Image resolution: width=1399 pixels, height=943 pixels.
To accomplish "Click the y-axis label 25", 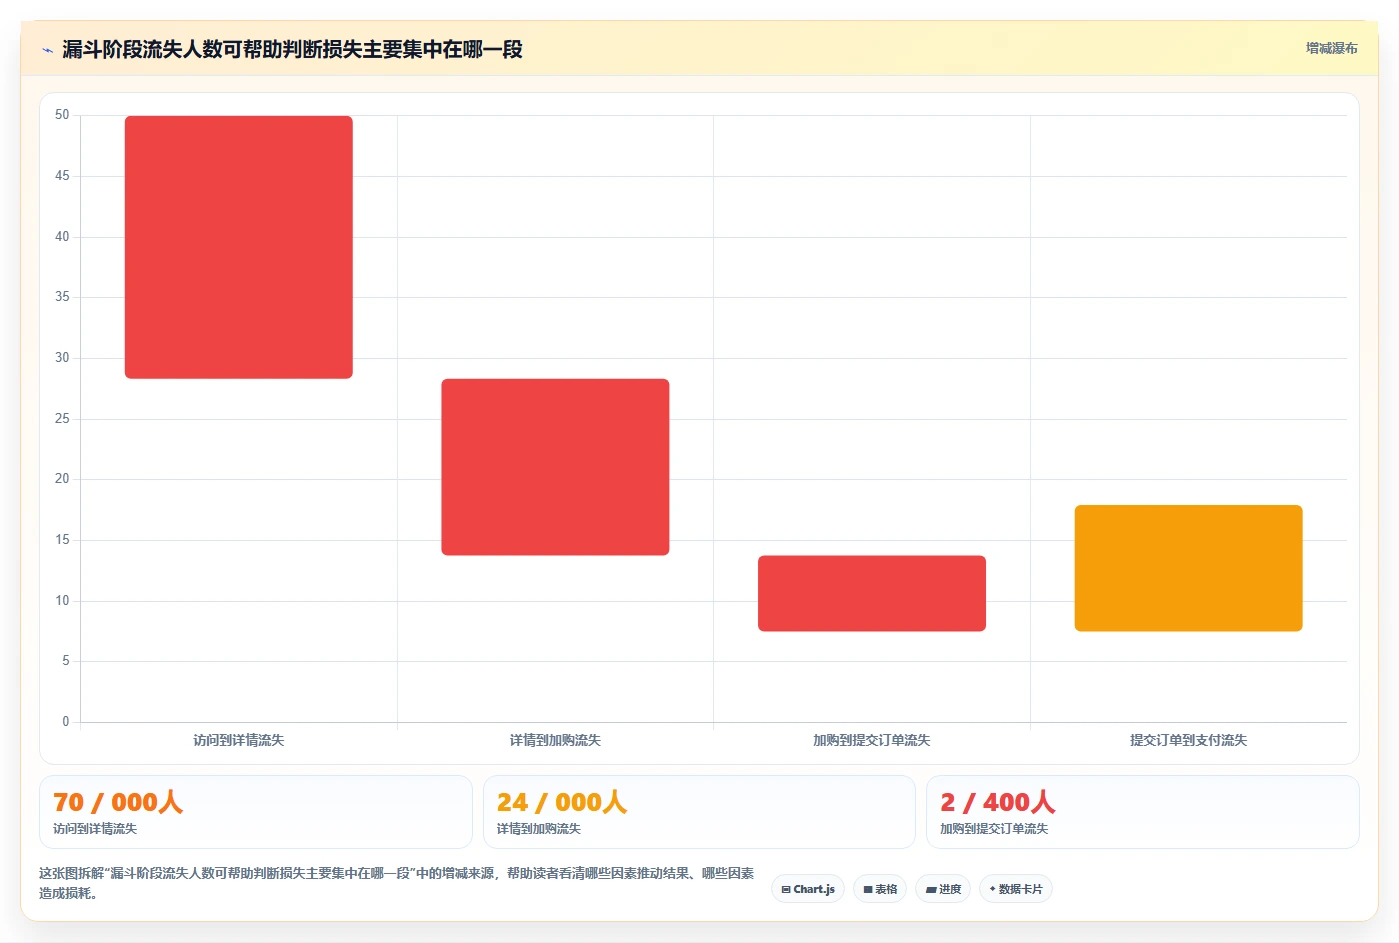I will pyautogui.click(x=62, y=418).
